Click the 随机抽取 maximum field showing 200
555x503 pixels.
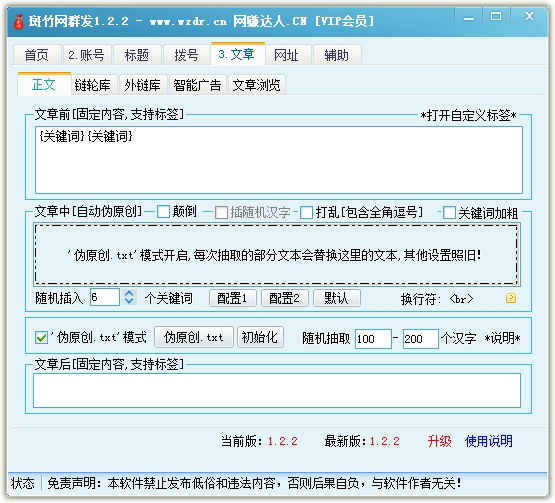pyautogui.click(x=421, y=339)
